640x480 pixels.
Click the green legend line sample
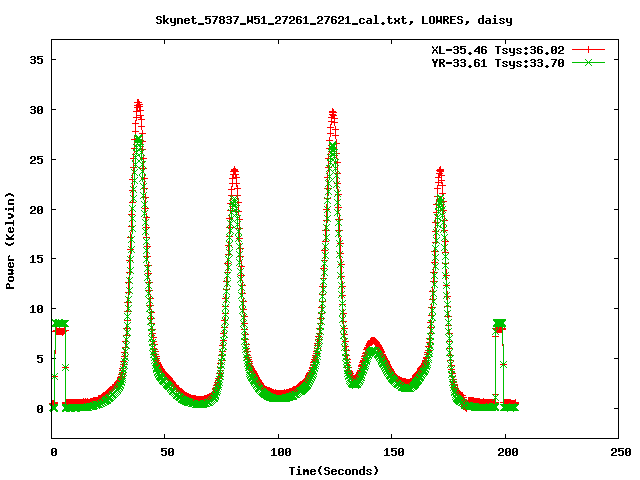[x=588, y=62]
